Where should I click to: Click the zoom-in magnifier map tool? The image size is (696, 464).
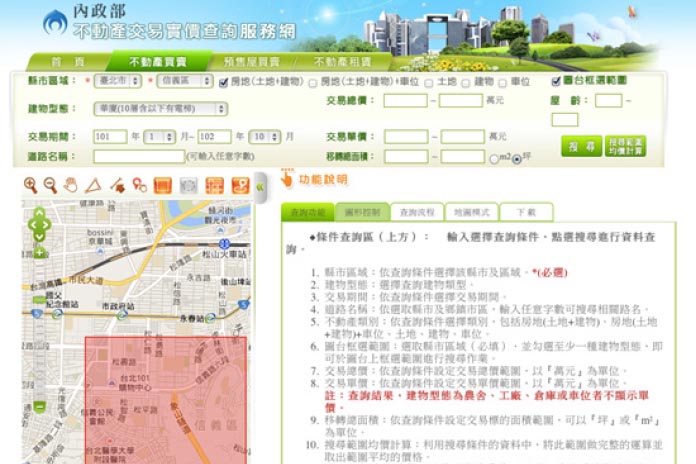pyautogui.click(x=30, y=185)
